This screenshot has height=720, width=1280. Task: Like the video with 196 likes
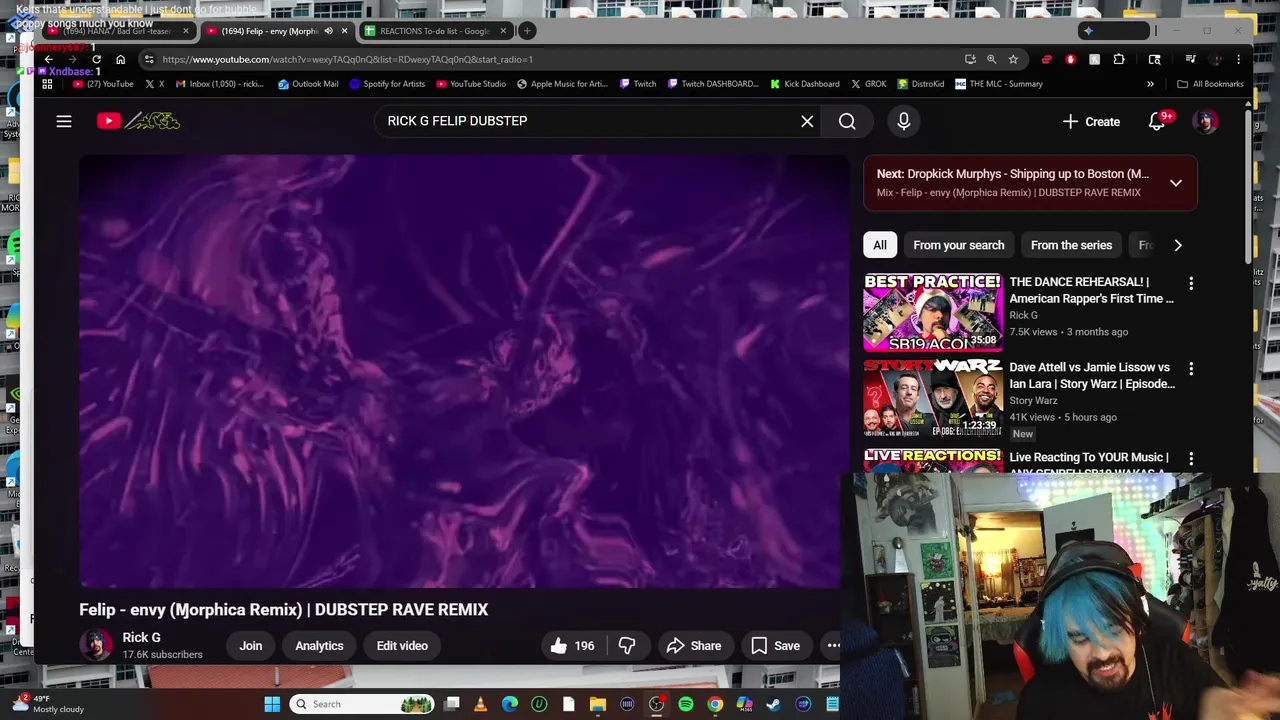click(573, 646)
